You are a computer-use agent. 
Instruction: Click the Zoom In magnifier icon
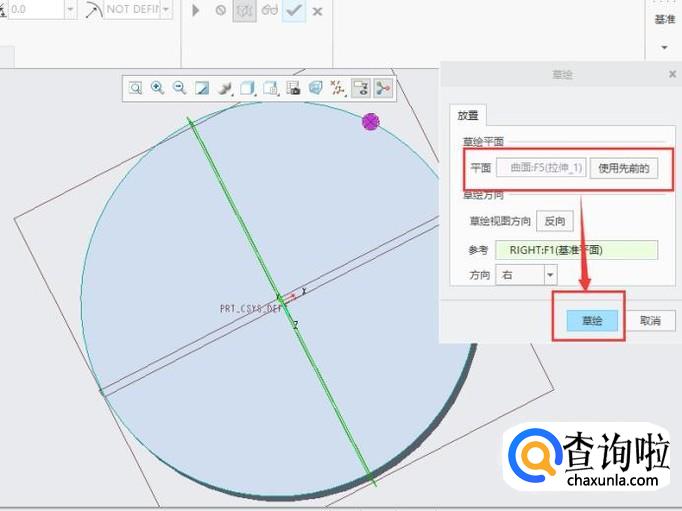157,88
